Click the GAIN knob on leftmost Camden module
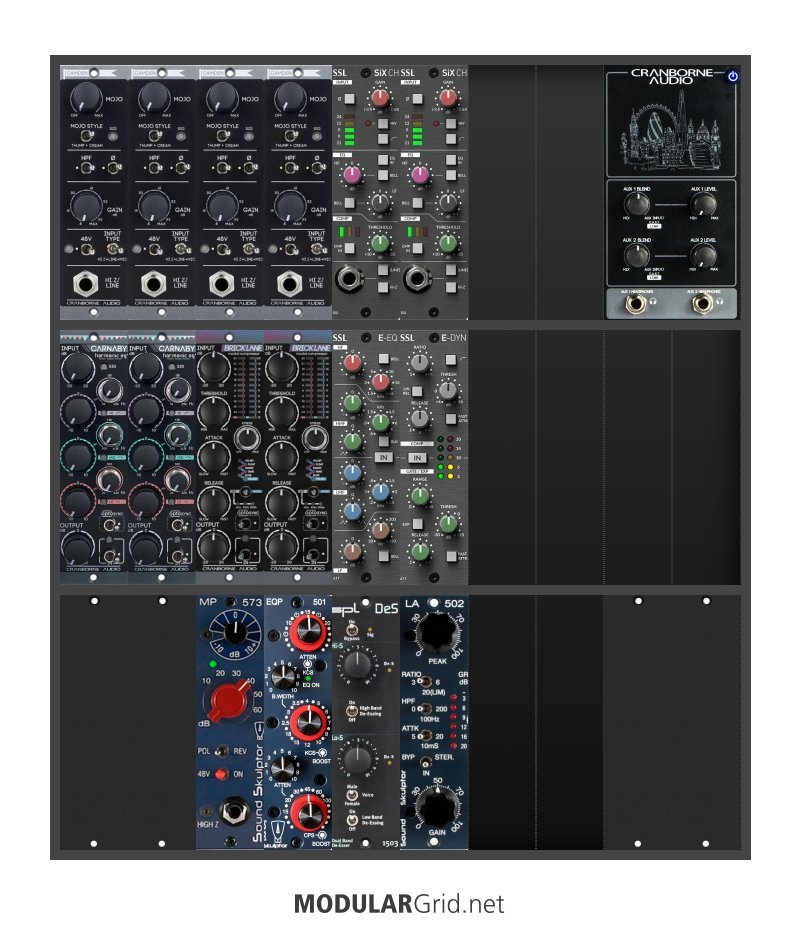800x925 pixels. 86,206
